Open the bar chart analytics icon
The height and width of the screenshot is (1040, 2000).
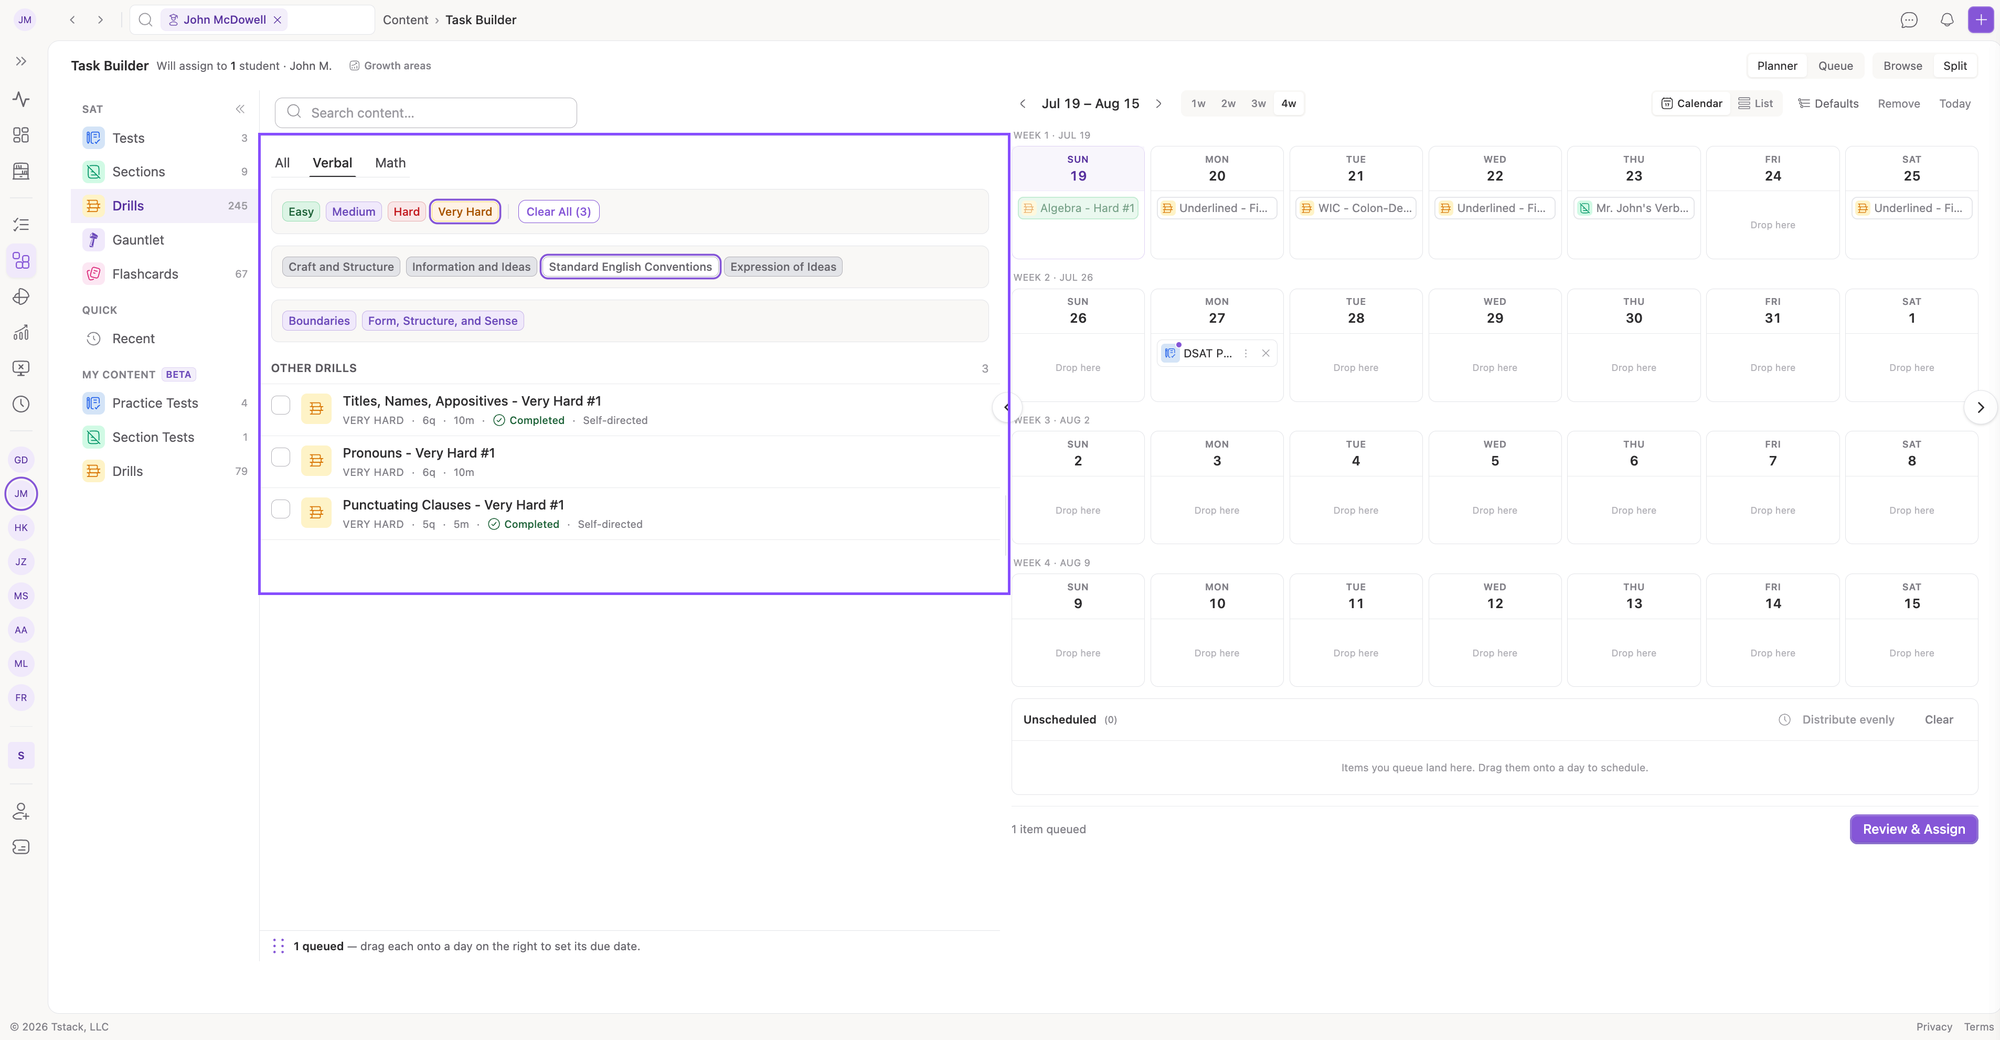[21, 333]
